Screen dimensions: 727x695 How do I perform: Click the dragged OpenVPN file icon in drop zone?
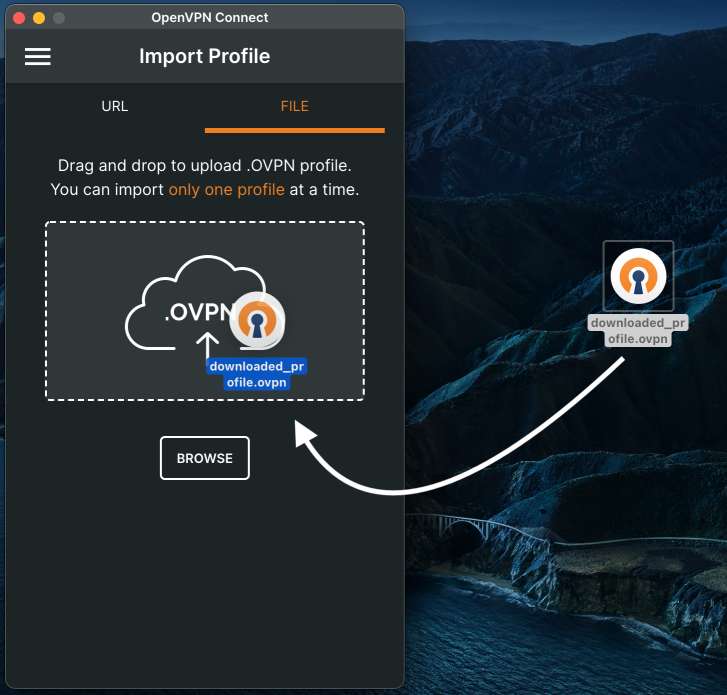click(257, 320)
